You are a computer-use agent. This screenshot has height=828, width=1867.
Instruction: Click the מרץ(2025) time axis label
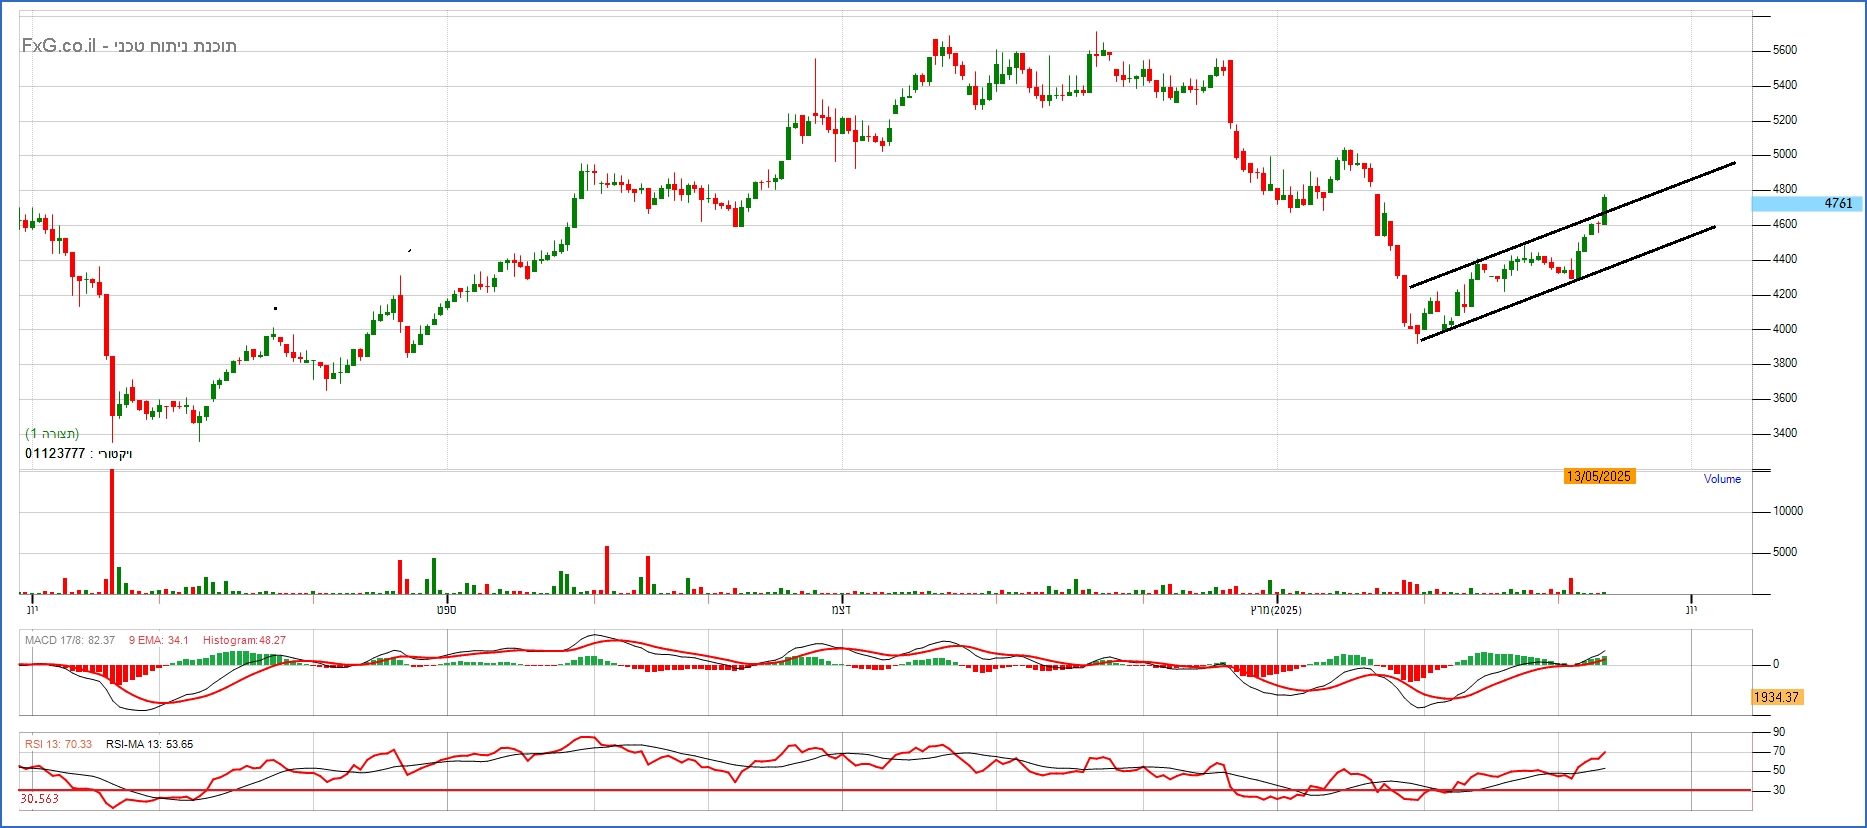[x=1276, y=610]
